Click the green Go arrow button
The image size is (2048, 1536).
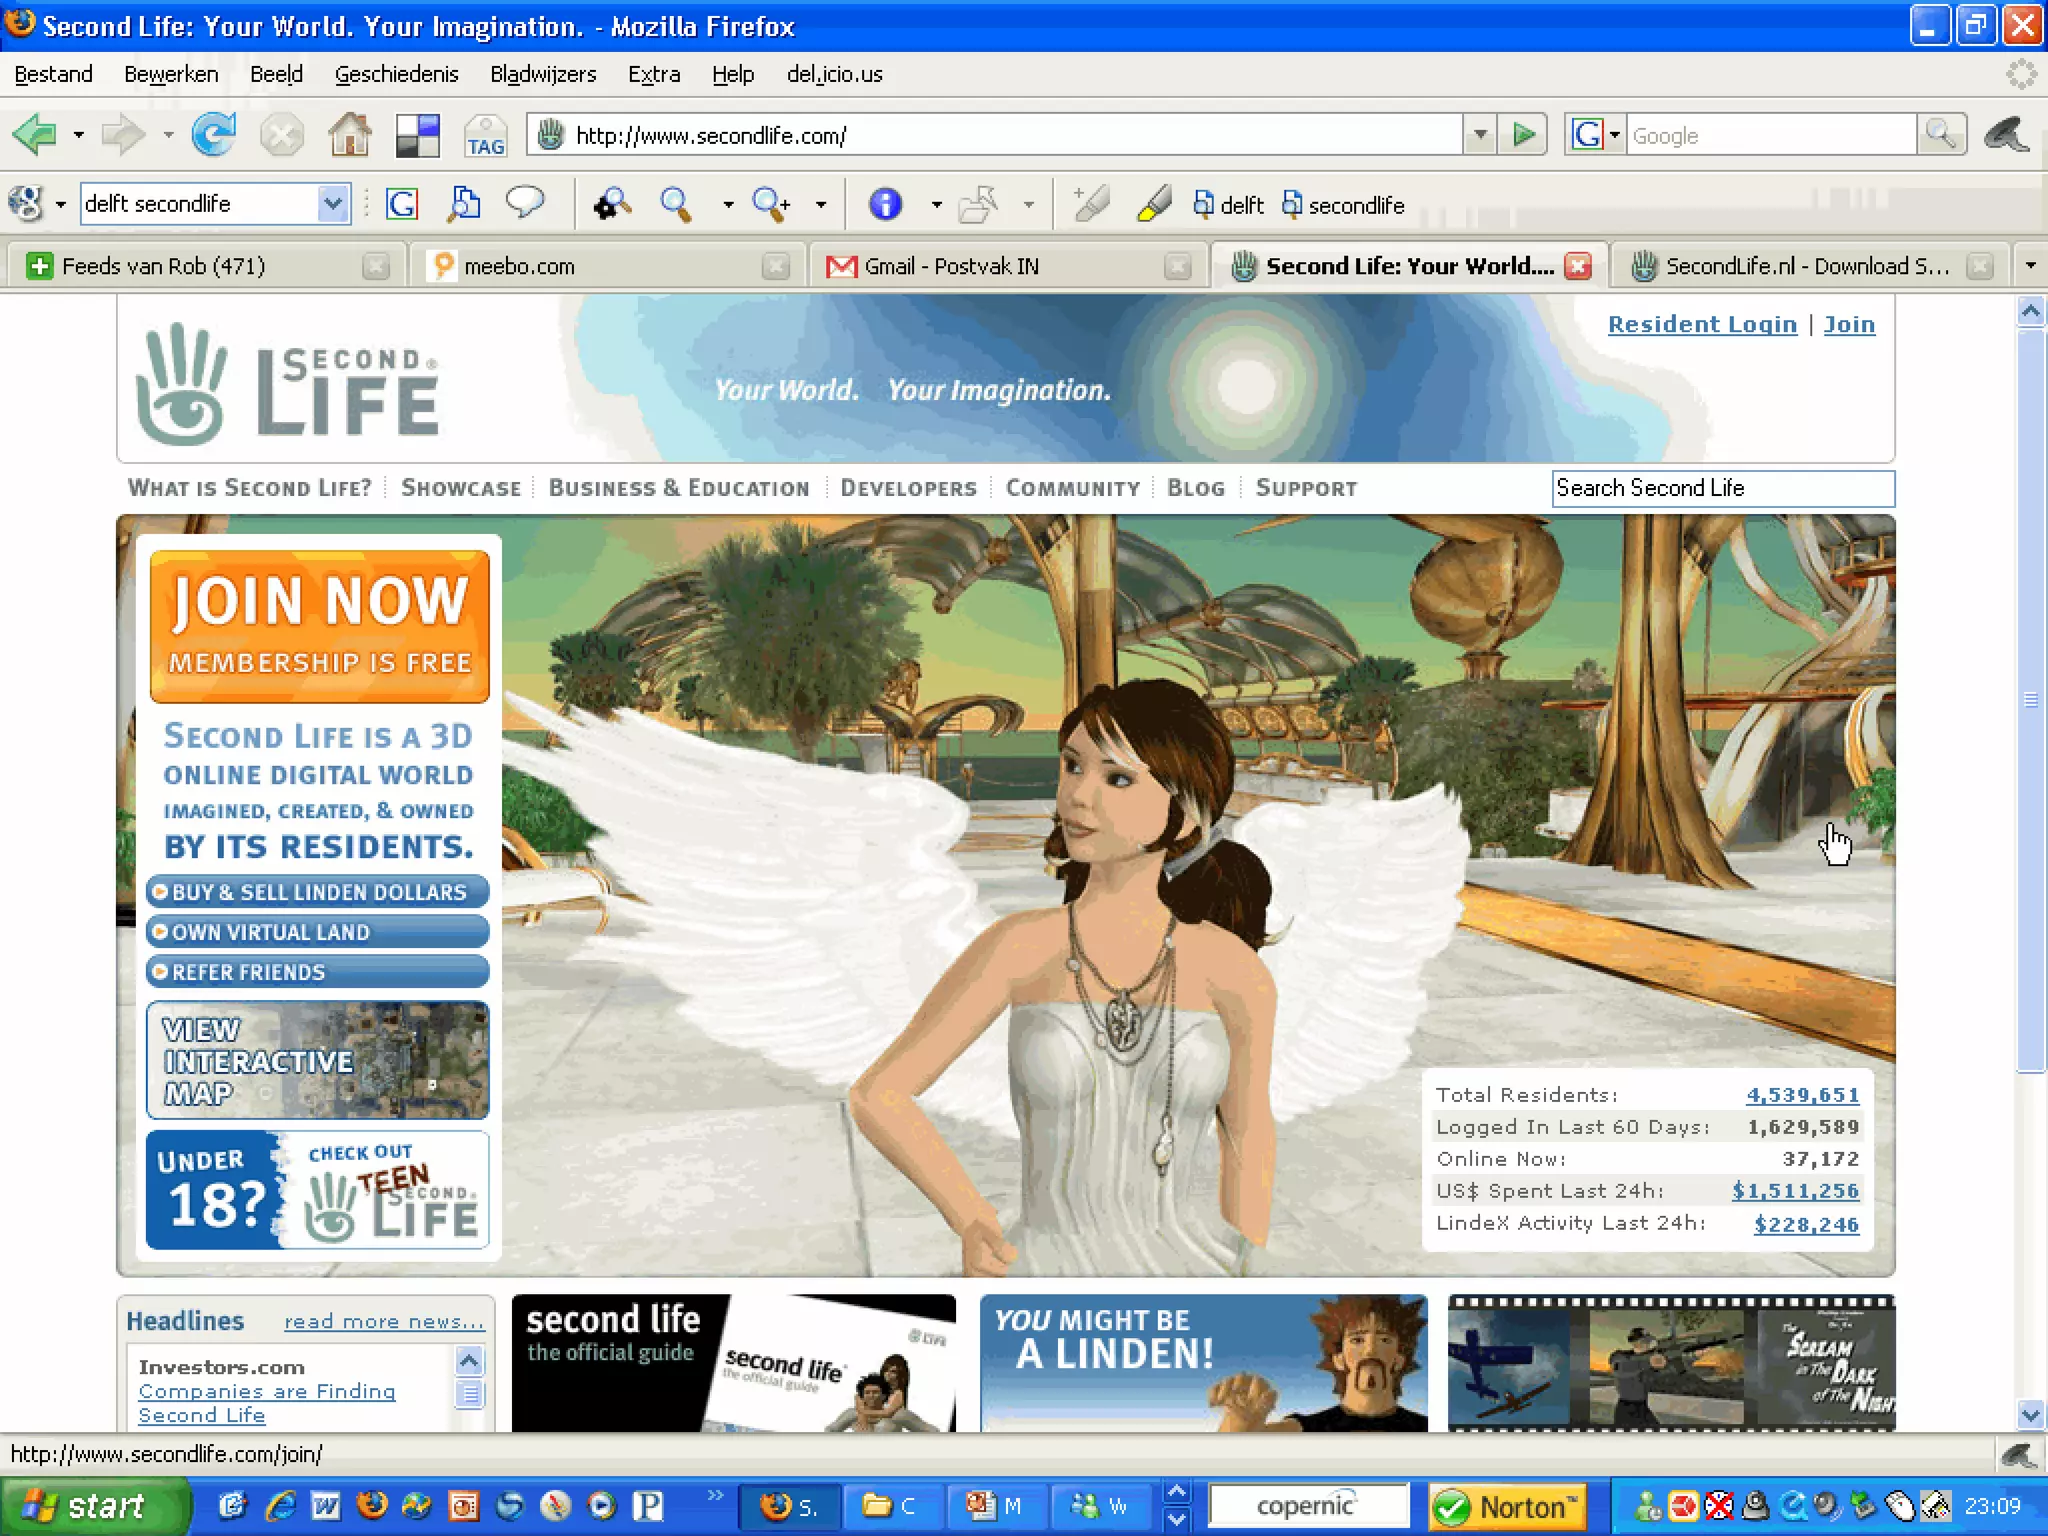1523,134
